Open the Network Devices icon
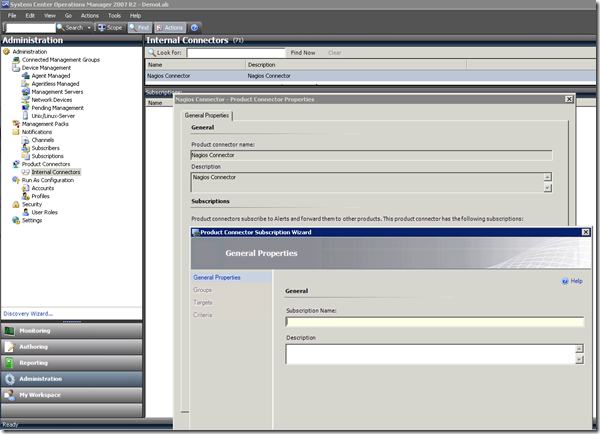The width and height of the screenshot is (600, 434). coord(26,100)
